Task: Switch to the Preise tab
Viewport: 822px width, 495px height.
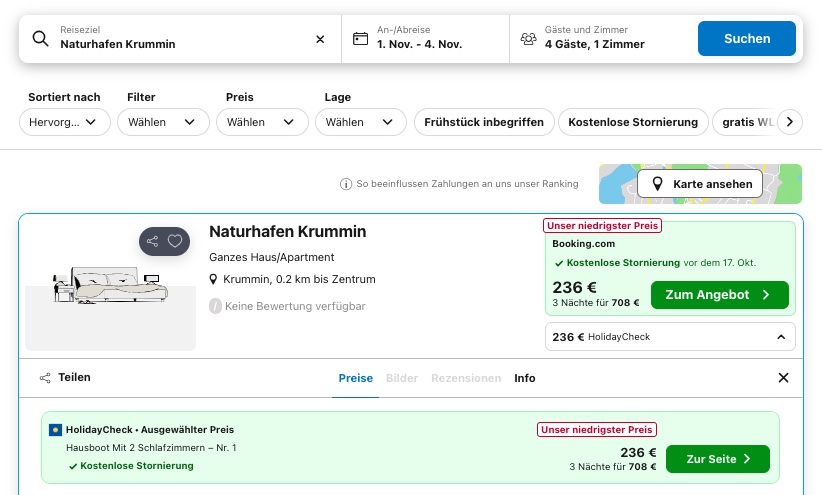Action: tap(355, 378)
